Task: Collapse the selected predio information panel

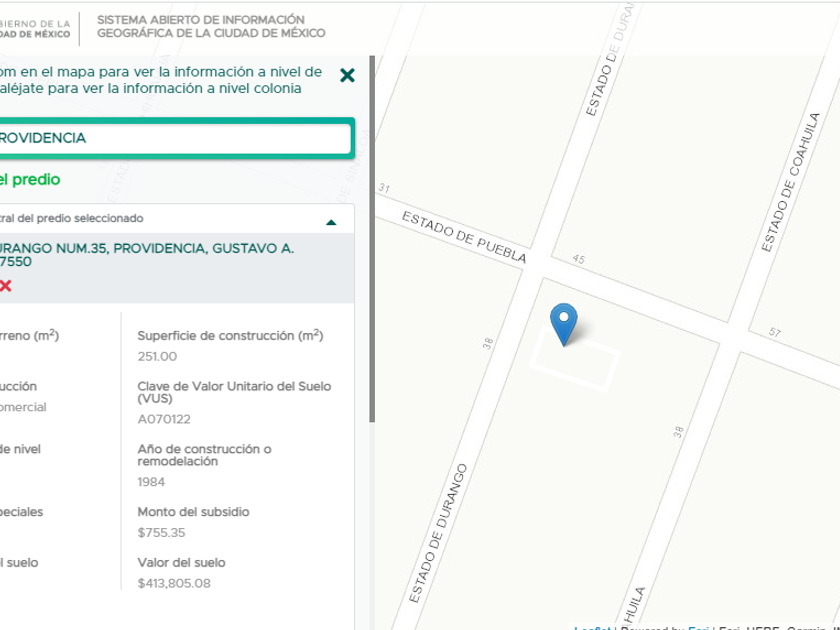Action: [x=331, y=222]
